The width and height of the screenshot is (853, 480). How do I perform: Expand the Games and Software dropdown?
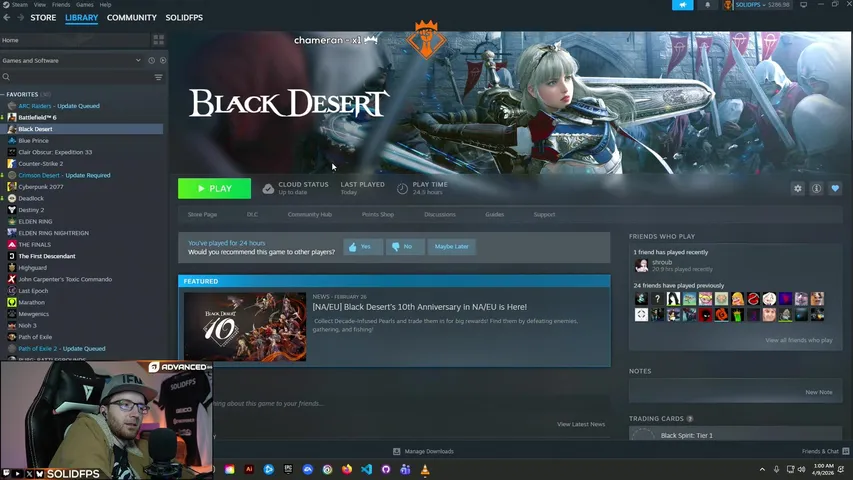click(x=138, y=60)
